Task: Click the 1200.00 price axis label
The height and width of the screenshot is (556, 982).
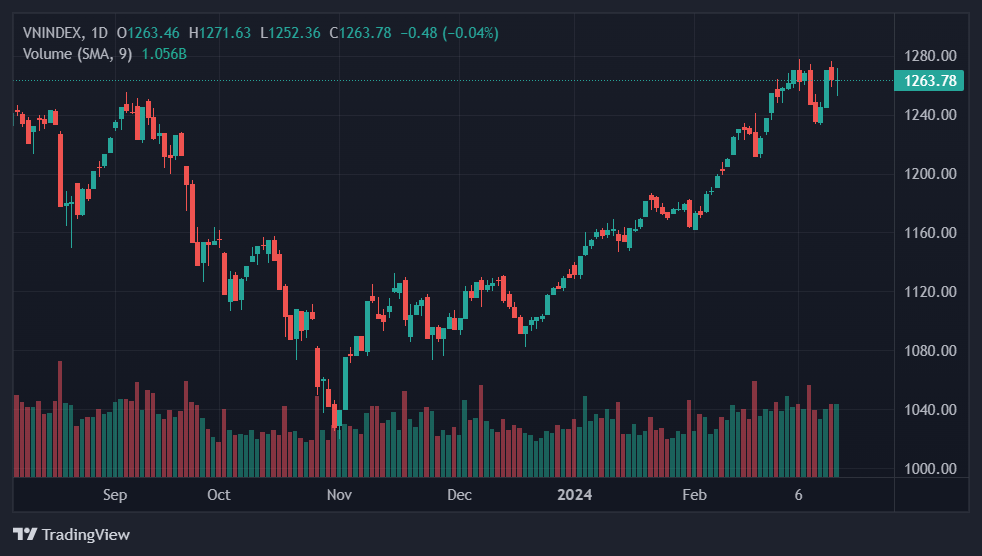Action: (x=929, y=174)
